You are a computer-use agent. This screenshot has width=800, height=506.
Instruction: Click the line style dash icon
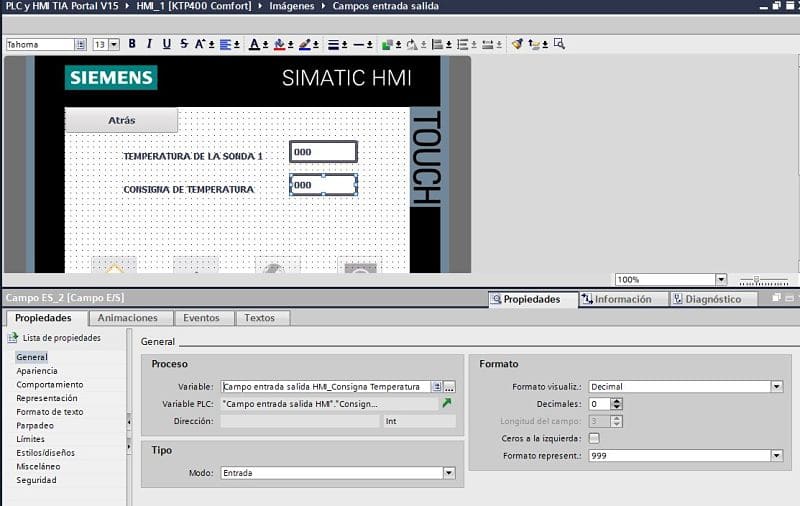coord(359,44)
